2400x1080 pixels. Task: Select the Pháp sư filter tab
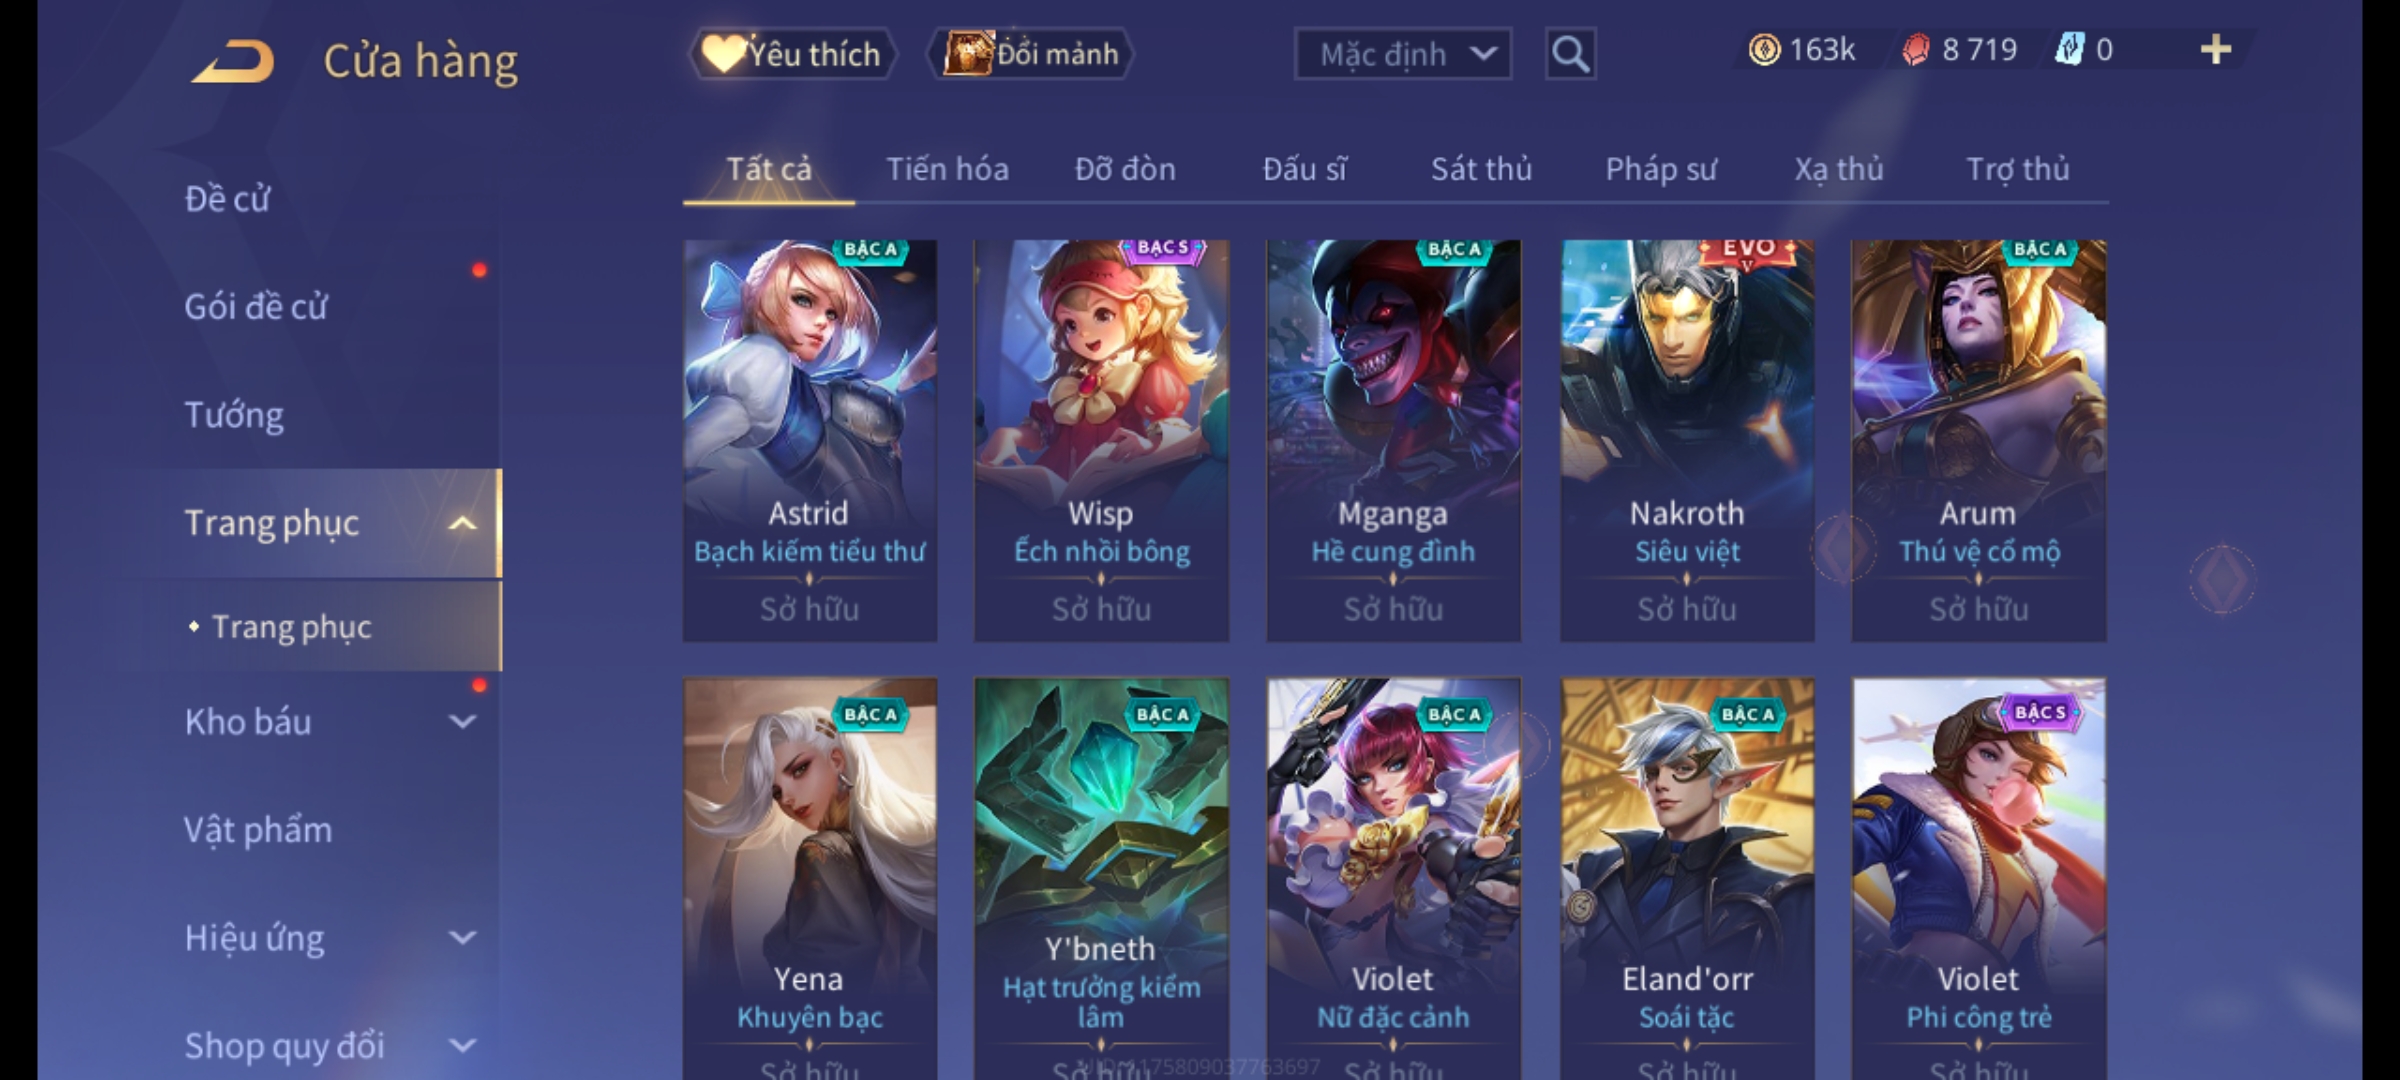pos(1660,169)
